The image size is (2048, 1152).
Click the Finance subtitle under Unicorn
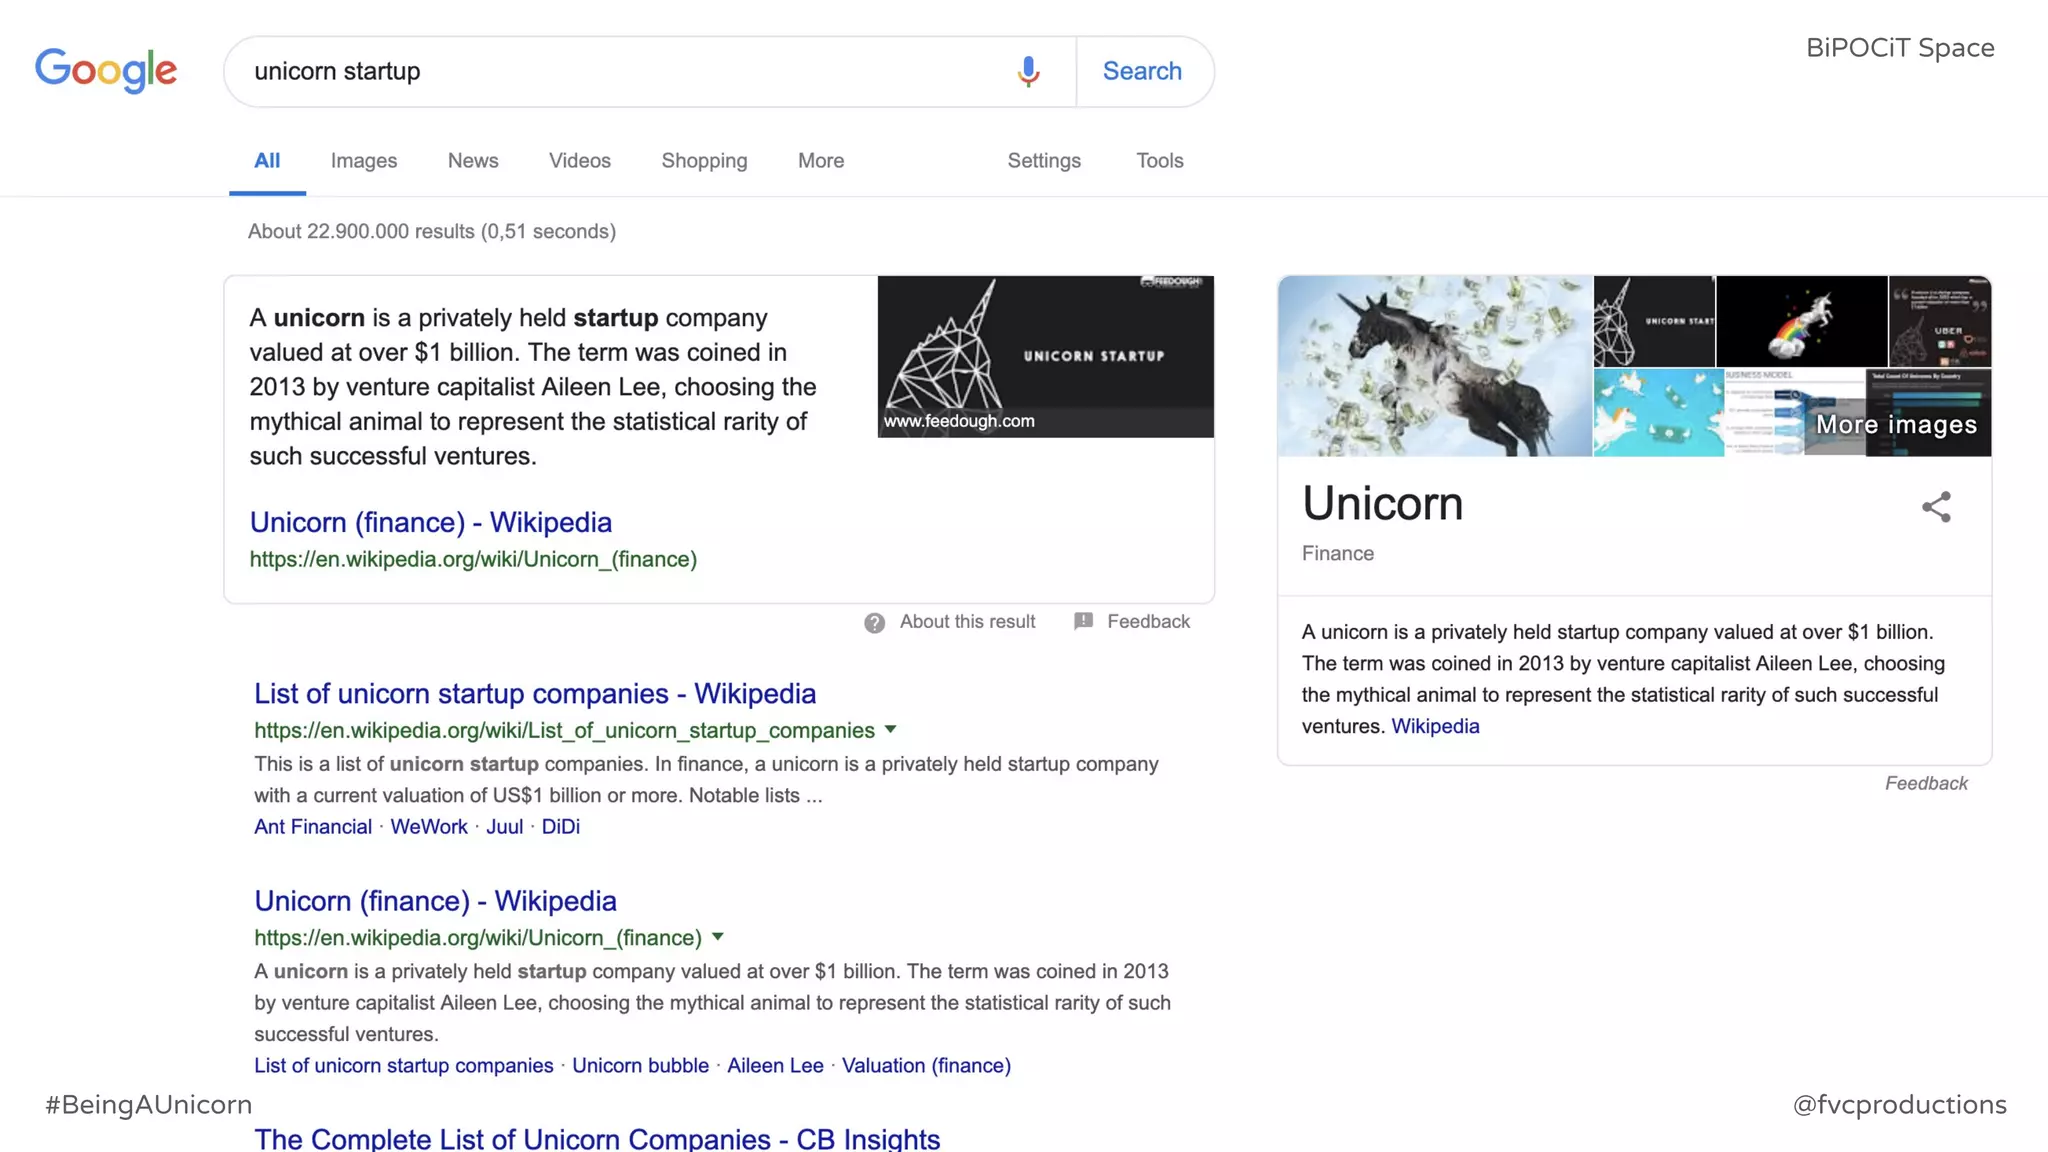(1338, 554)
